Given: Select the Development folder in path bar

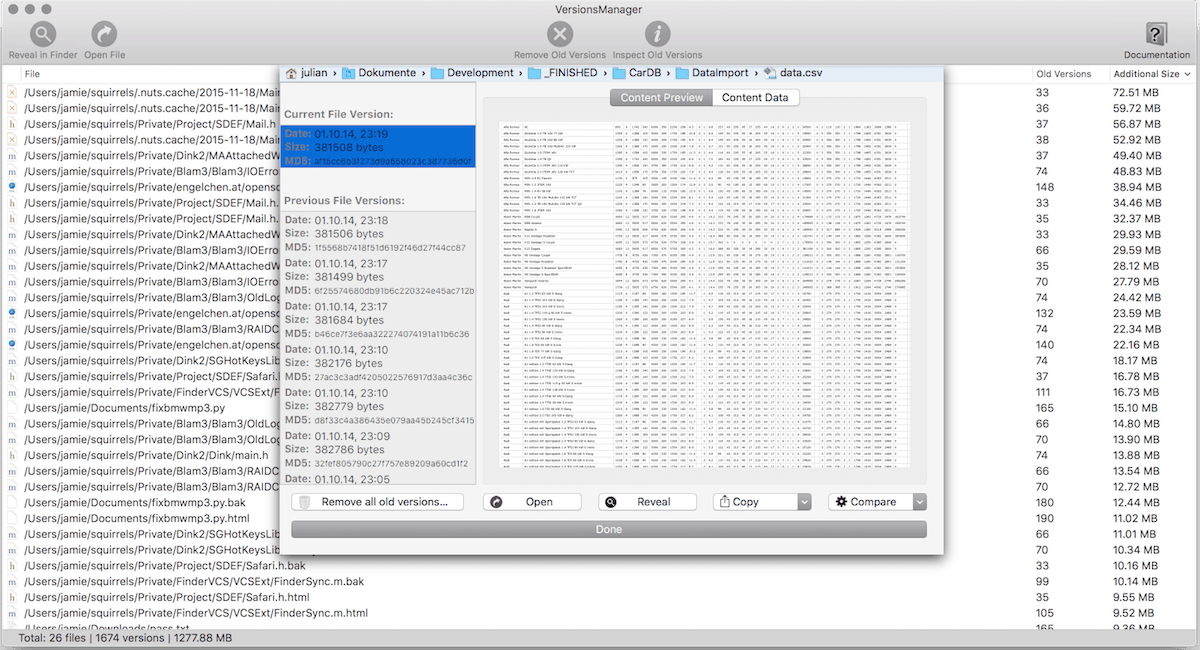Looking at the screenshot, I should (471, 73).
